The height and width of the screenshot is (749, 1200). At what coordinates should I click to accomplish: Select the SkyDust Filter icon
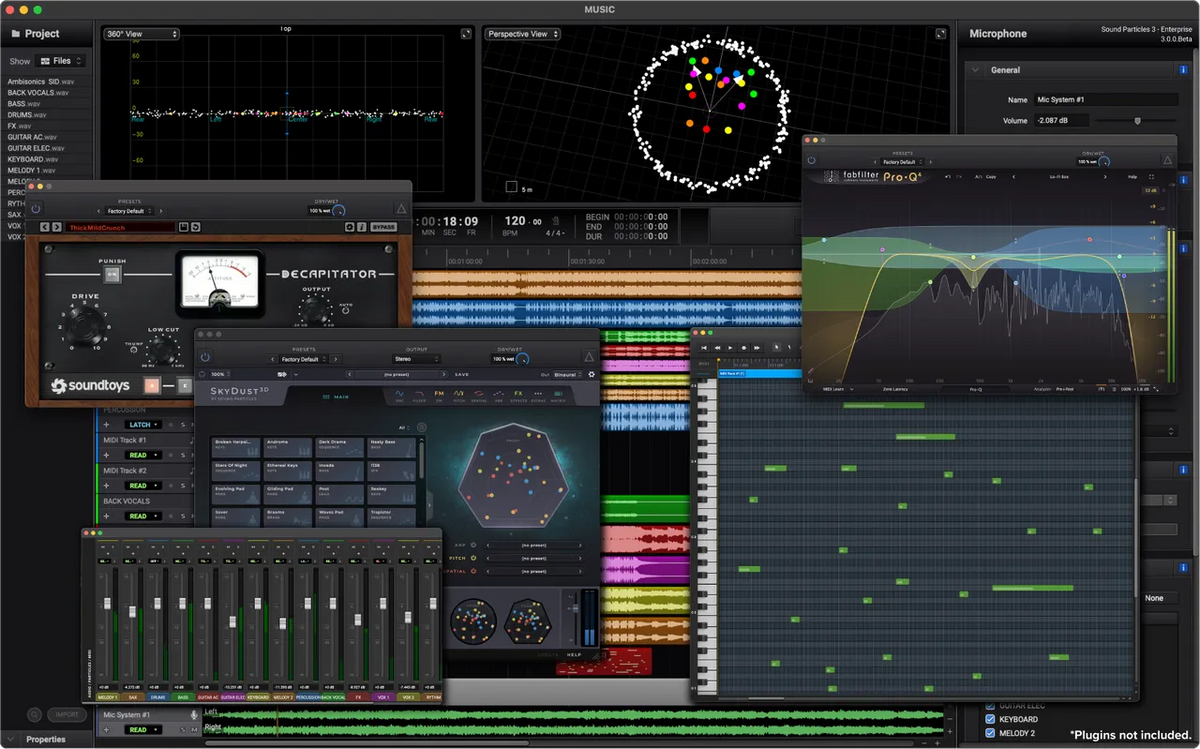(x=420, y=394)
